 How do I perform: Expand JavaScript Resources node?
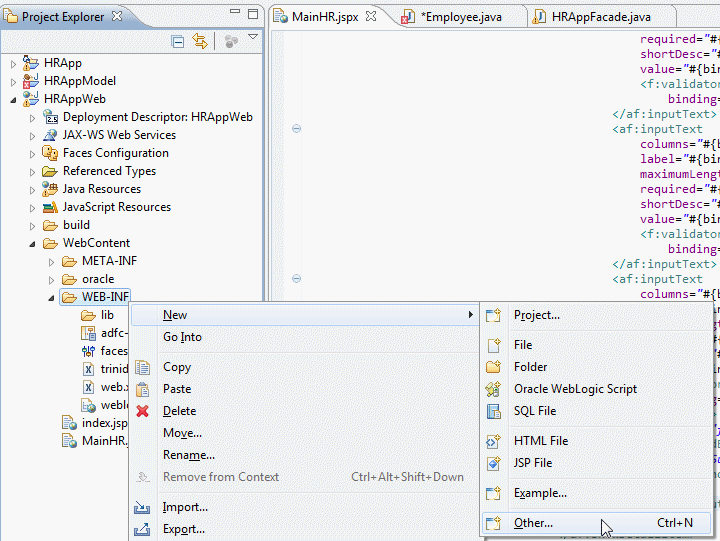[32, 208]
